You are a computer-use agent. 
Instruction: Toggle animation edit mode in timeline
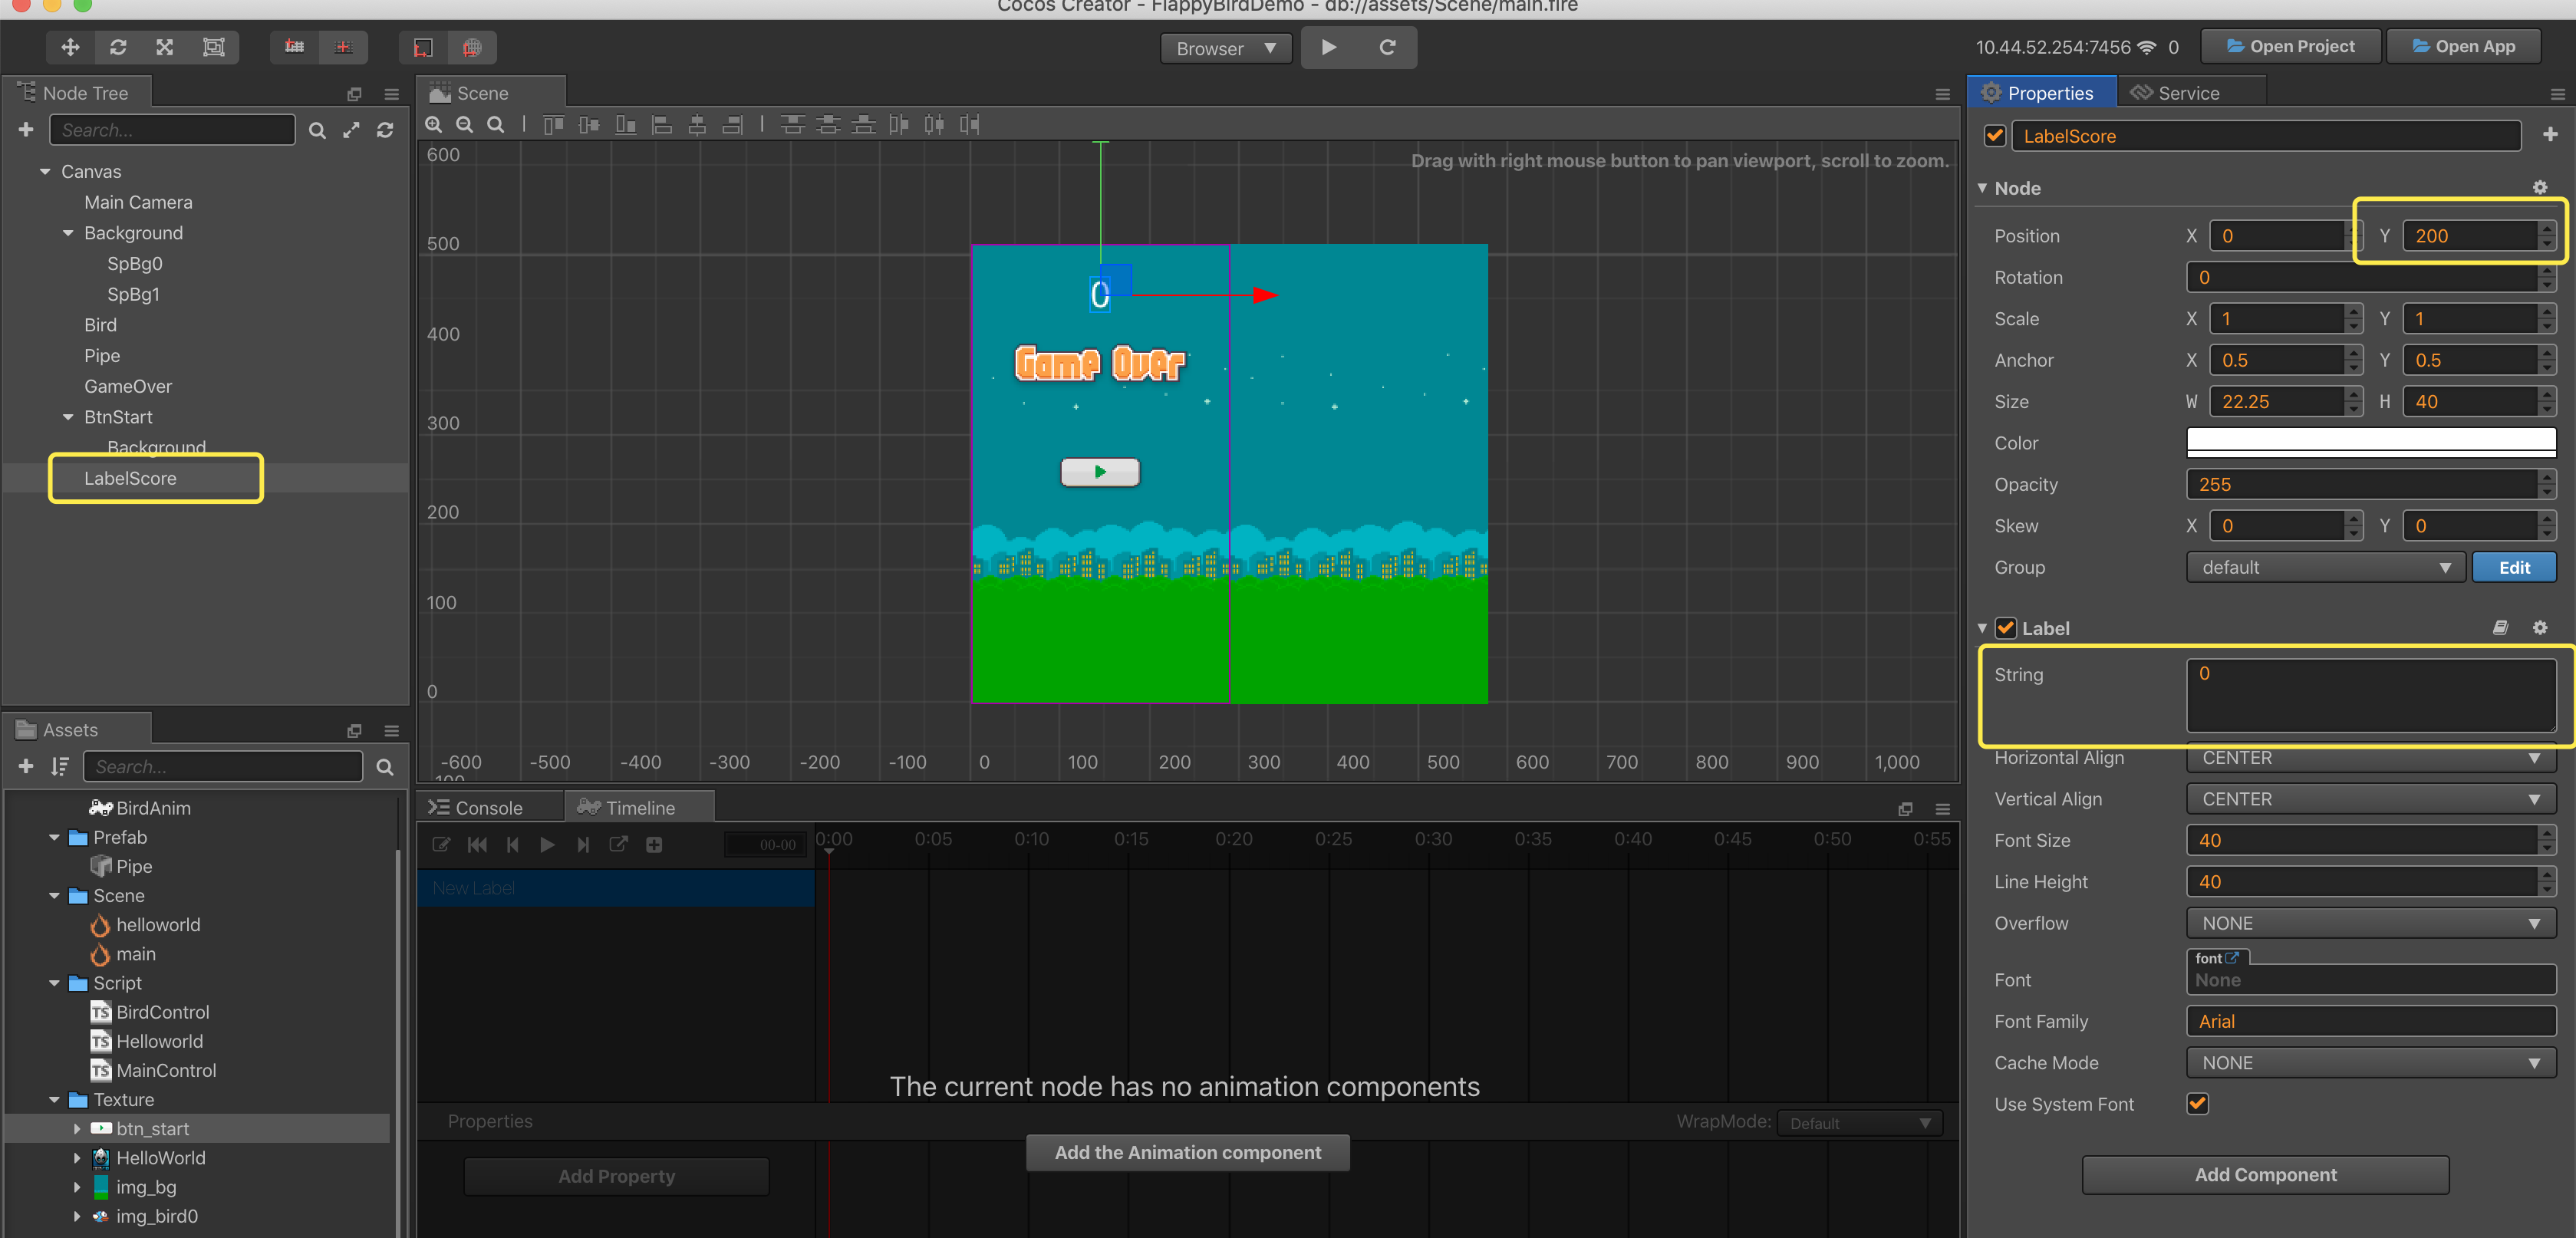441,845
